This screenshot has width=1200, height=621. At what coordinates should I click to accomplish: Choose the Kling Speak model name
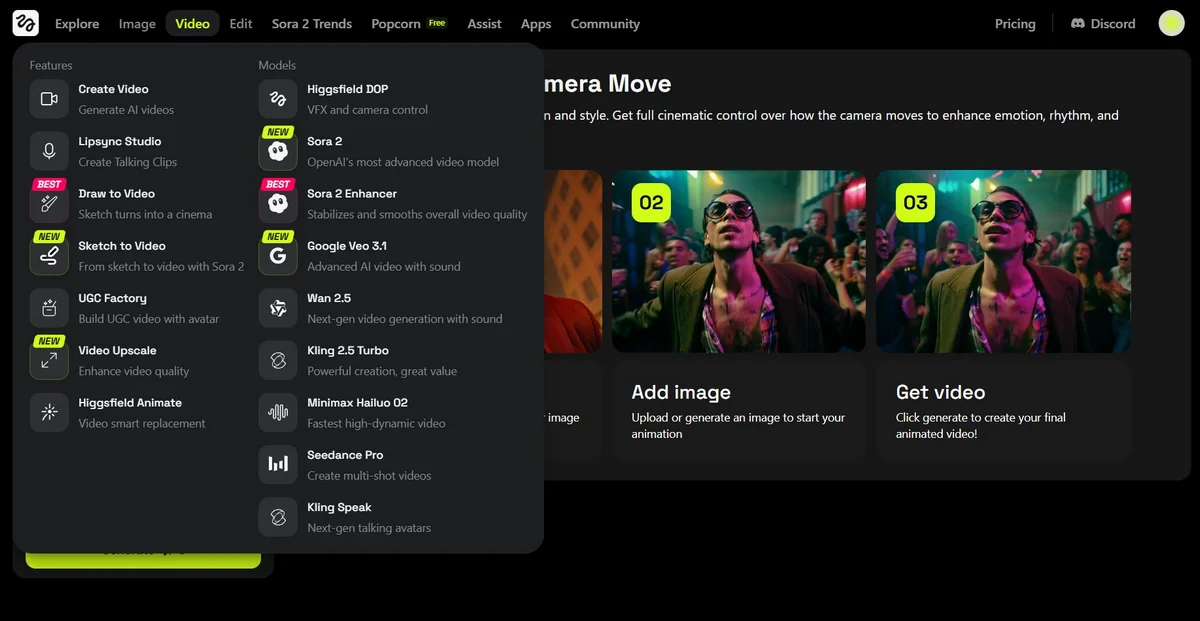(340, 507)
